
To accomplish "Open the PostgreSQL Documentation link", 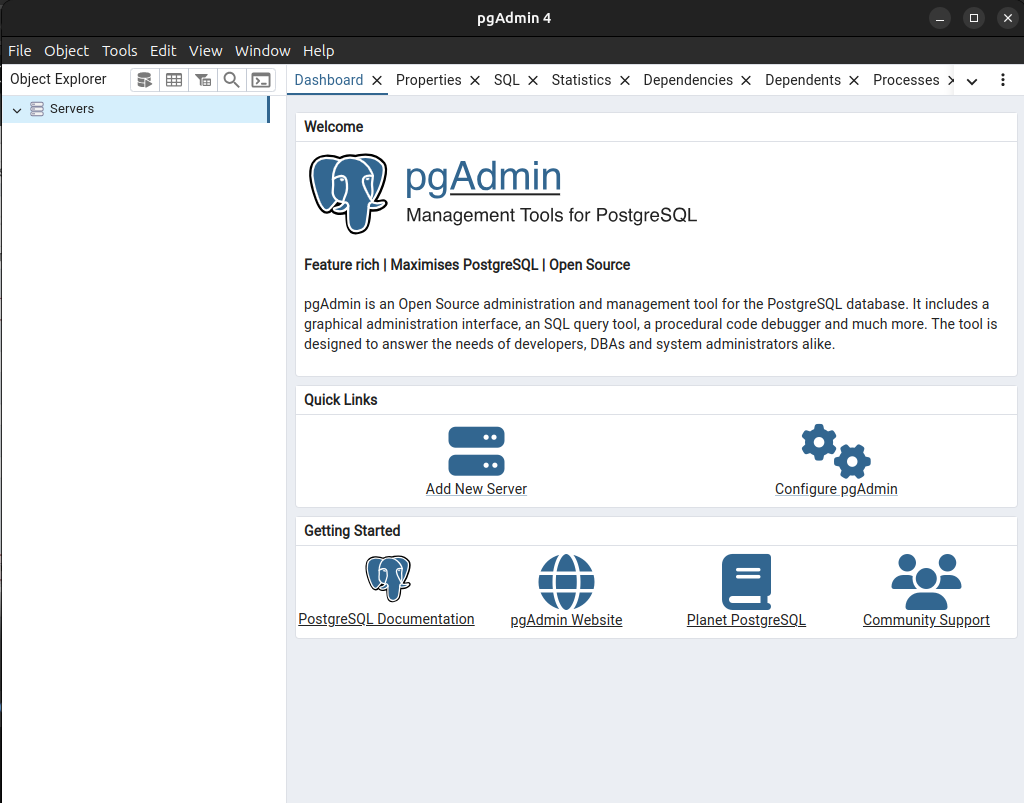I will coord(386,619).
